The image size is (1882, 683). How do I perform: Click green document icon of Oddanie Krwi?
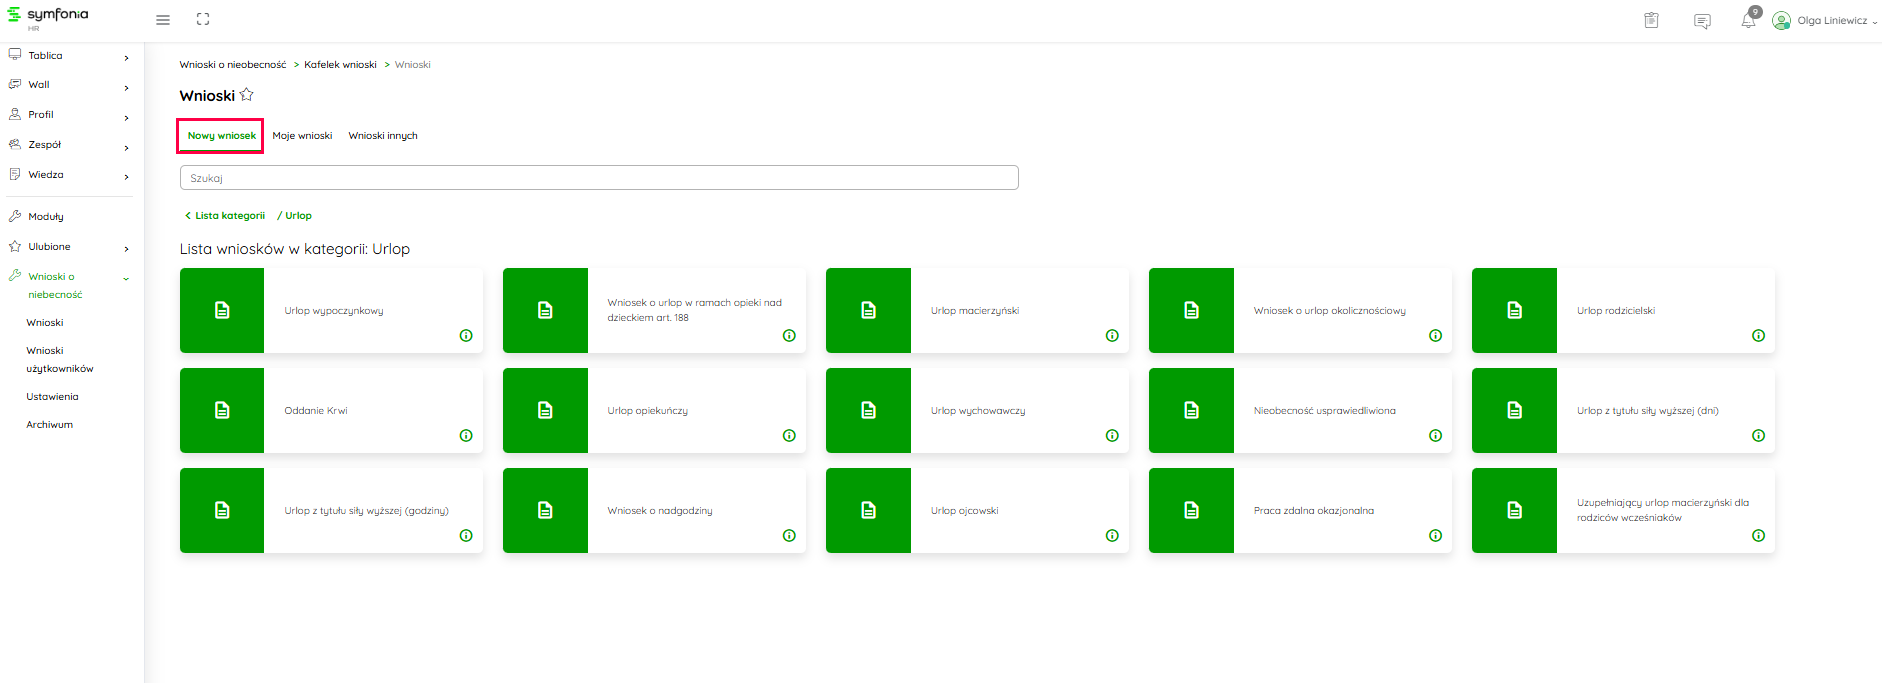[x=222, y=410]
